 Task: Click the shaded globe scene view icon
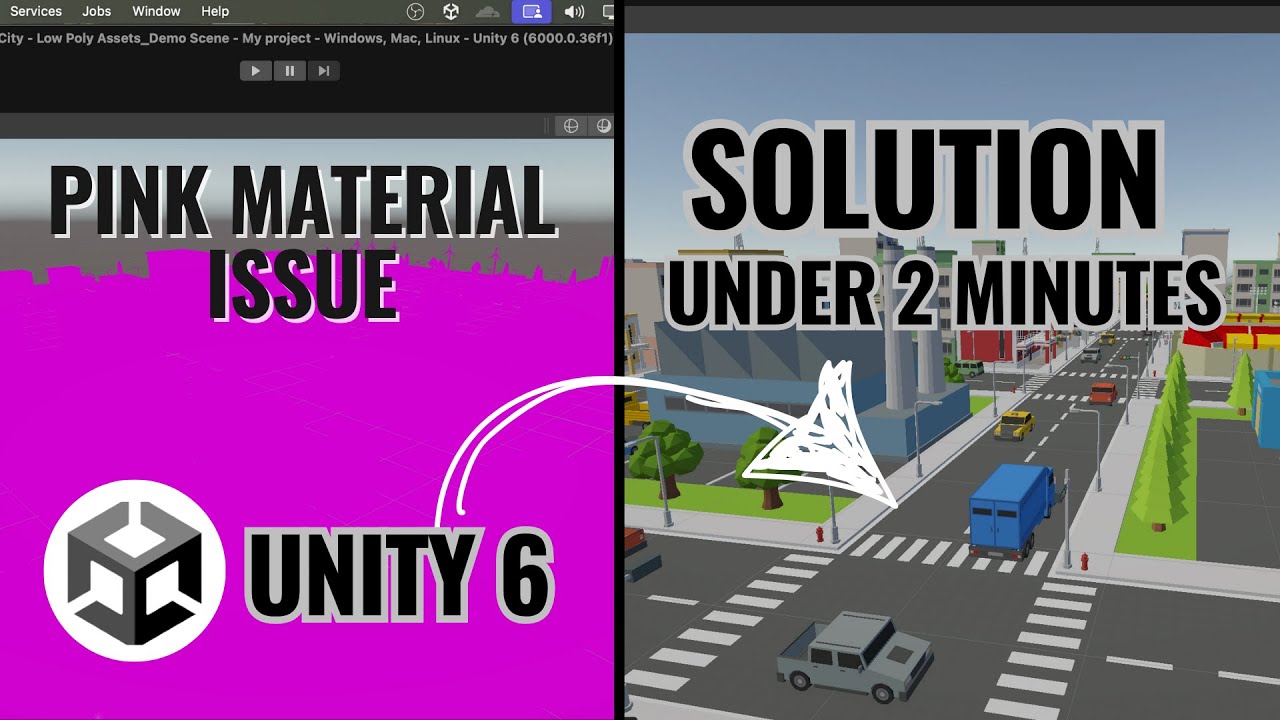click(x=603, y=126)
